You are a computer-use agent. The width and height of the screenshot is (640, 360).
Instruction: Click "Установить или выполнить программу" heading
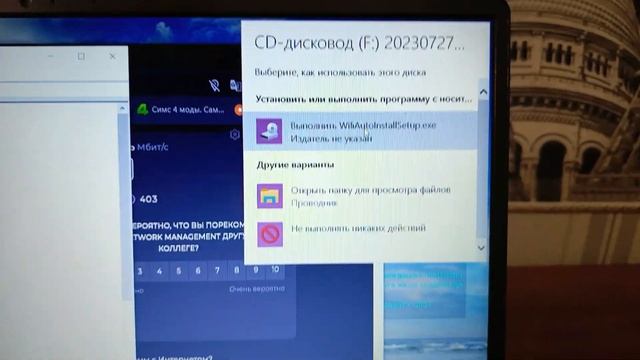(x=363, y=99)
